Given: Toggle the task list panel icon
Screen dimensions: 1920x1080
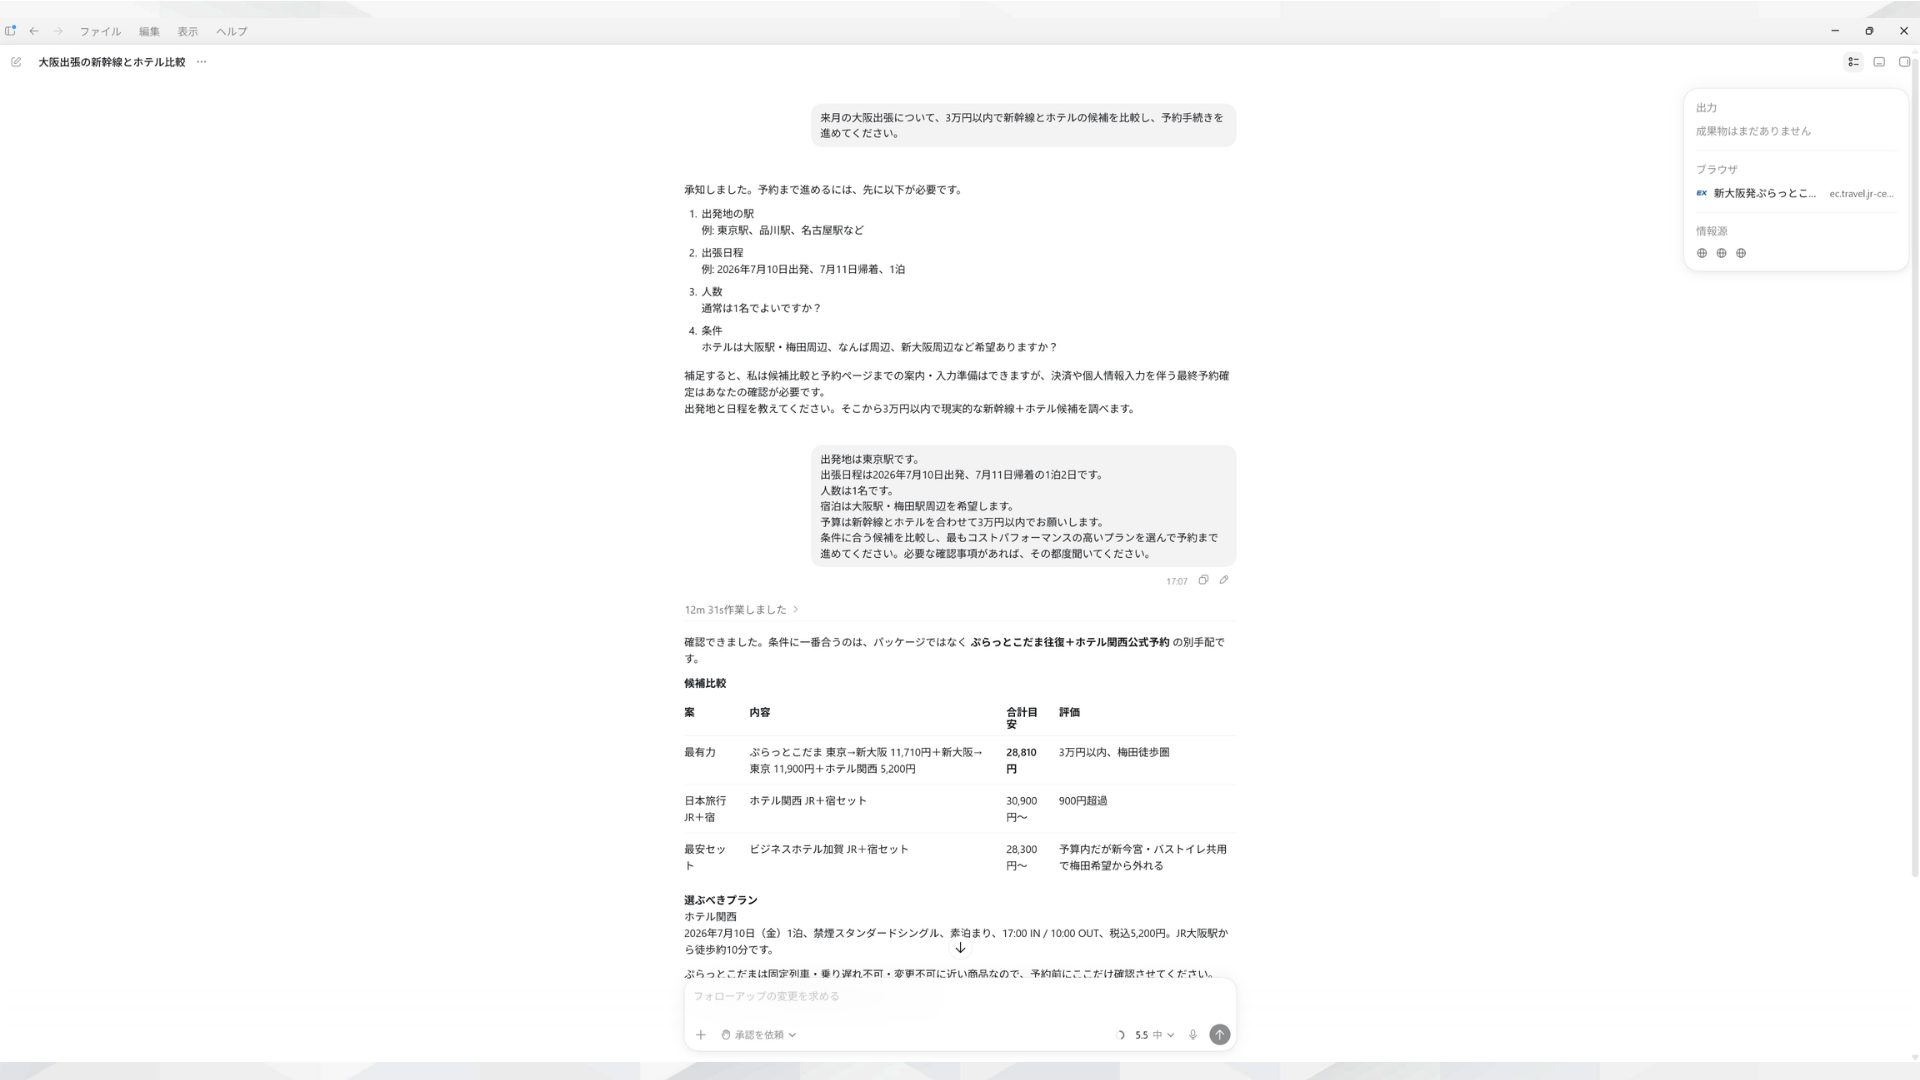Looking at the screenshot, I should (x=1853, y=62).
